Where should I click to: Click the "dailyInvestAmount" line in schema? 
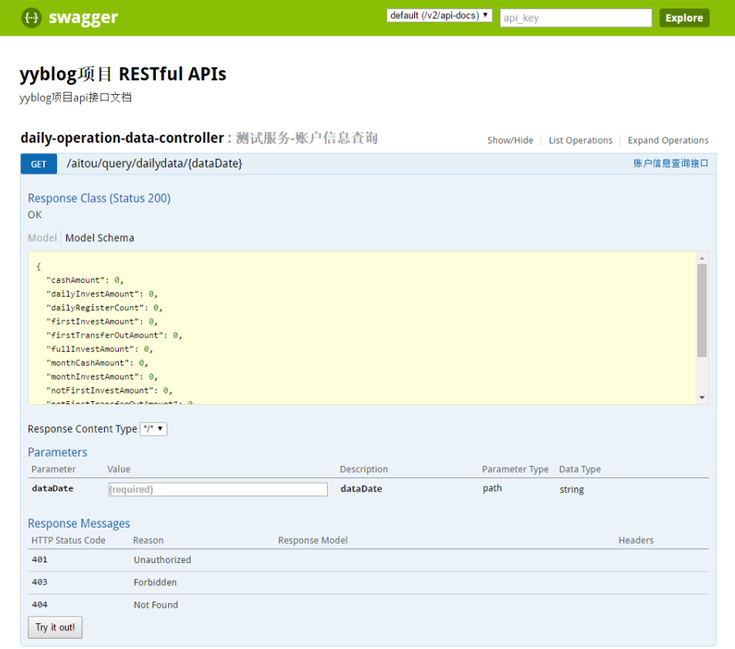coord(102,294)
